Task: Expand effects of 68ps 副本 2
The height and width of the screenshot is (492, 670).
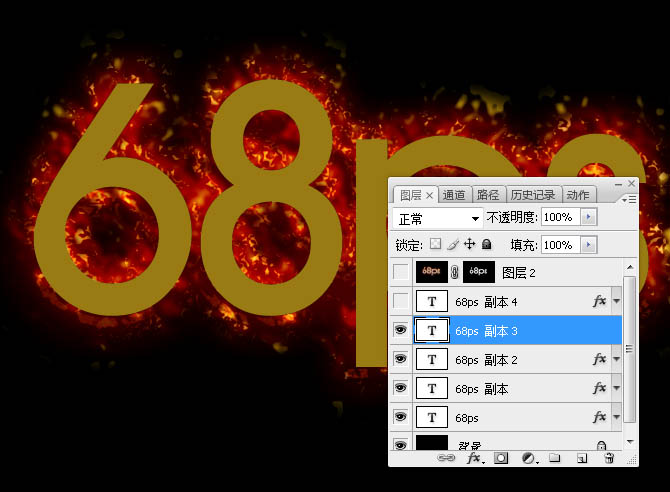Action: coord(617,359)
